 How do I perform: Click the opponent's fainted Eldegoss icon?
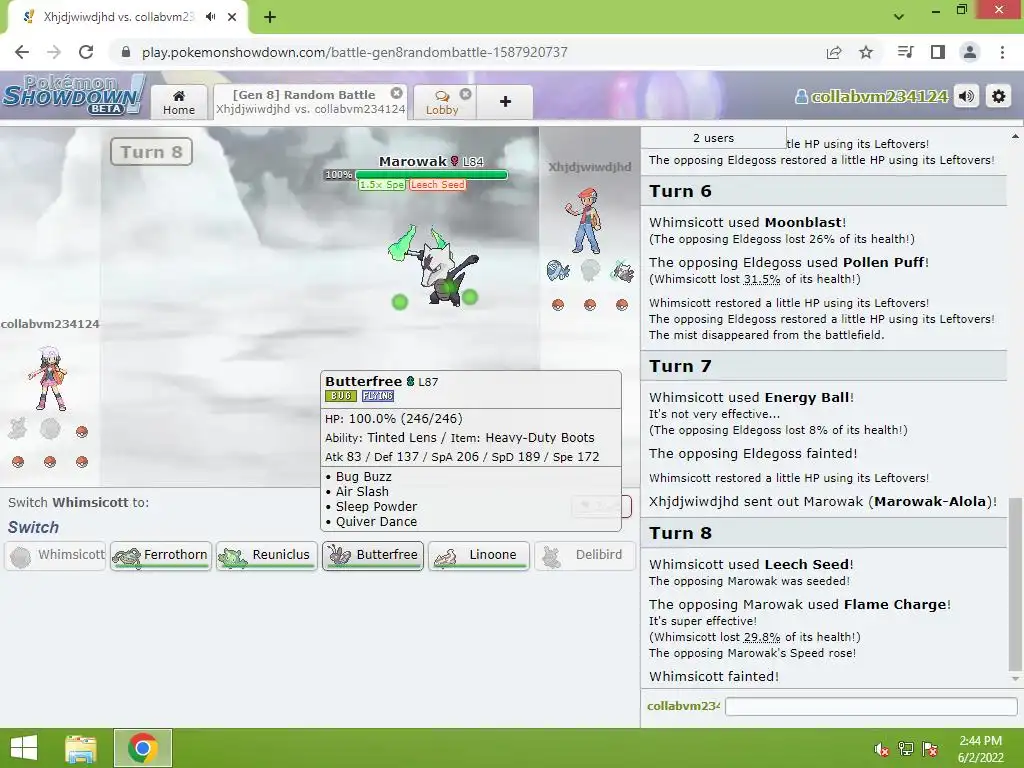click(x=590, y=270)
